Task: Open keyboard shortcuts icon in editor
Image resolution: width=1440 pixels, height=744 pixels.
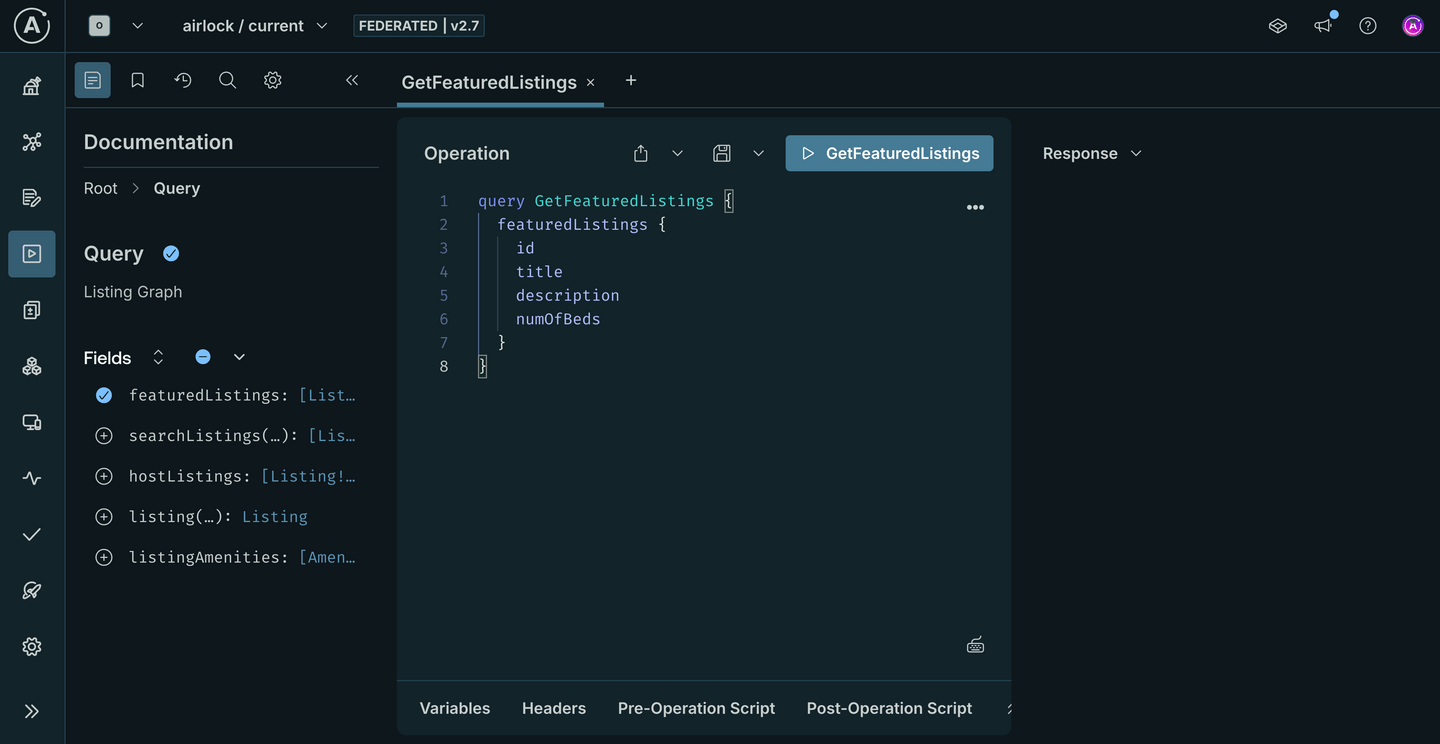Action: 975,645
